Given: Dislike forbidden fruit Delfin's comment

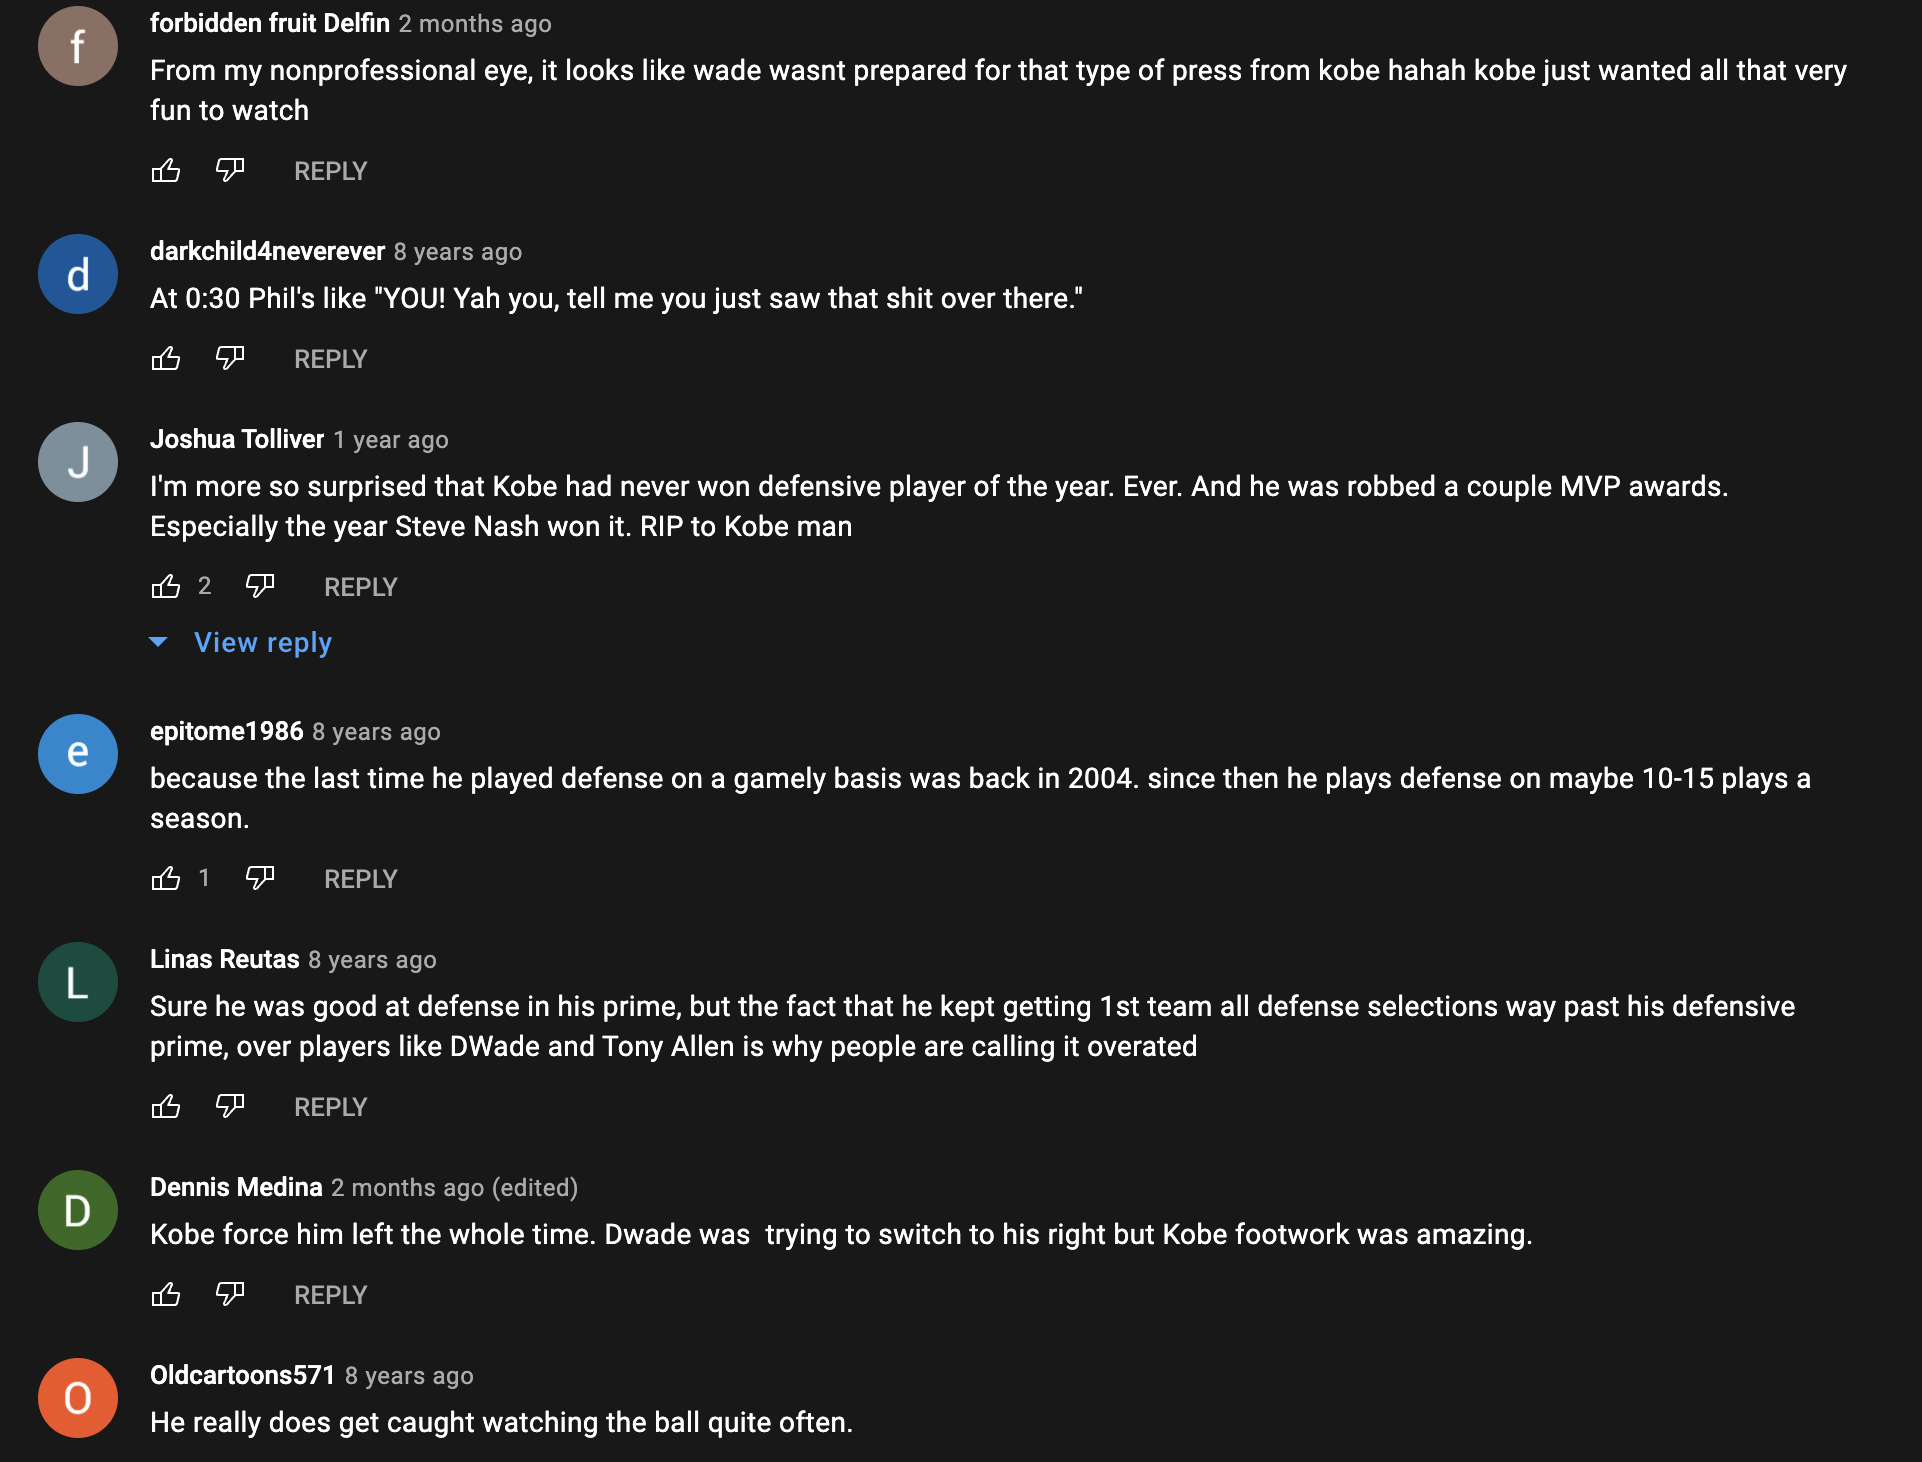Looking at the screenshot, I should click(x=230, y=171).
